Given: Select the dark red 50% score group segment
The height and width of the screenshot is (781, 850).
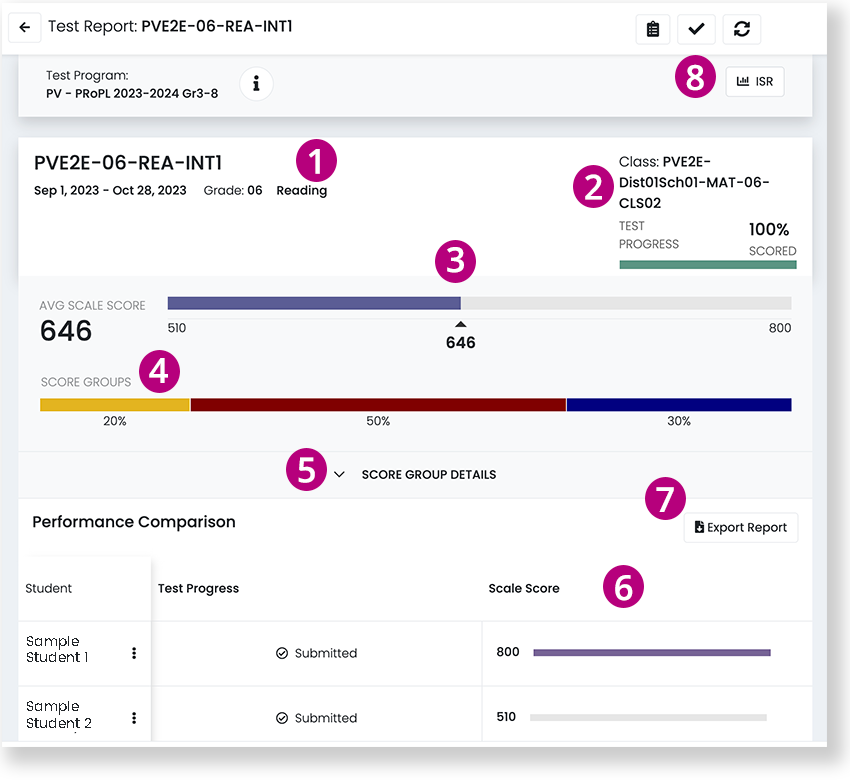Looking at the screenshot, I should tap(378, 405).
